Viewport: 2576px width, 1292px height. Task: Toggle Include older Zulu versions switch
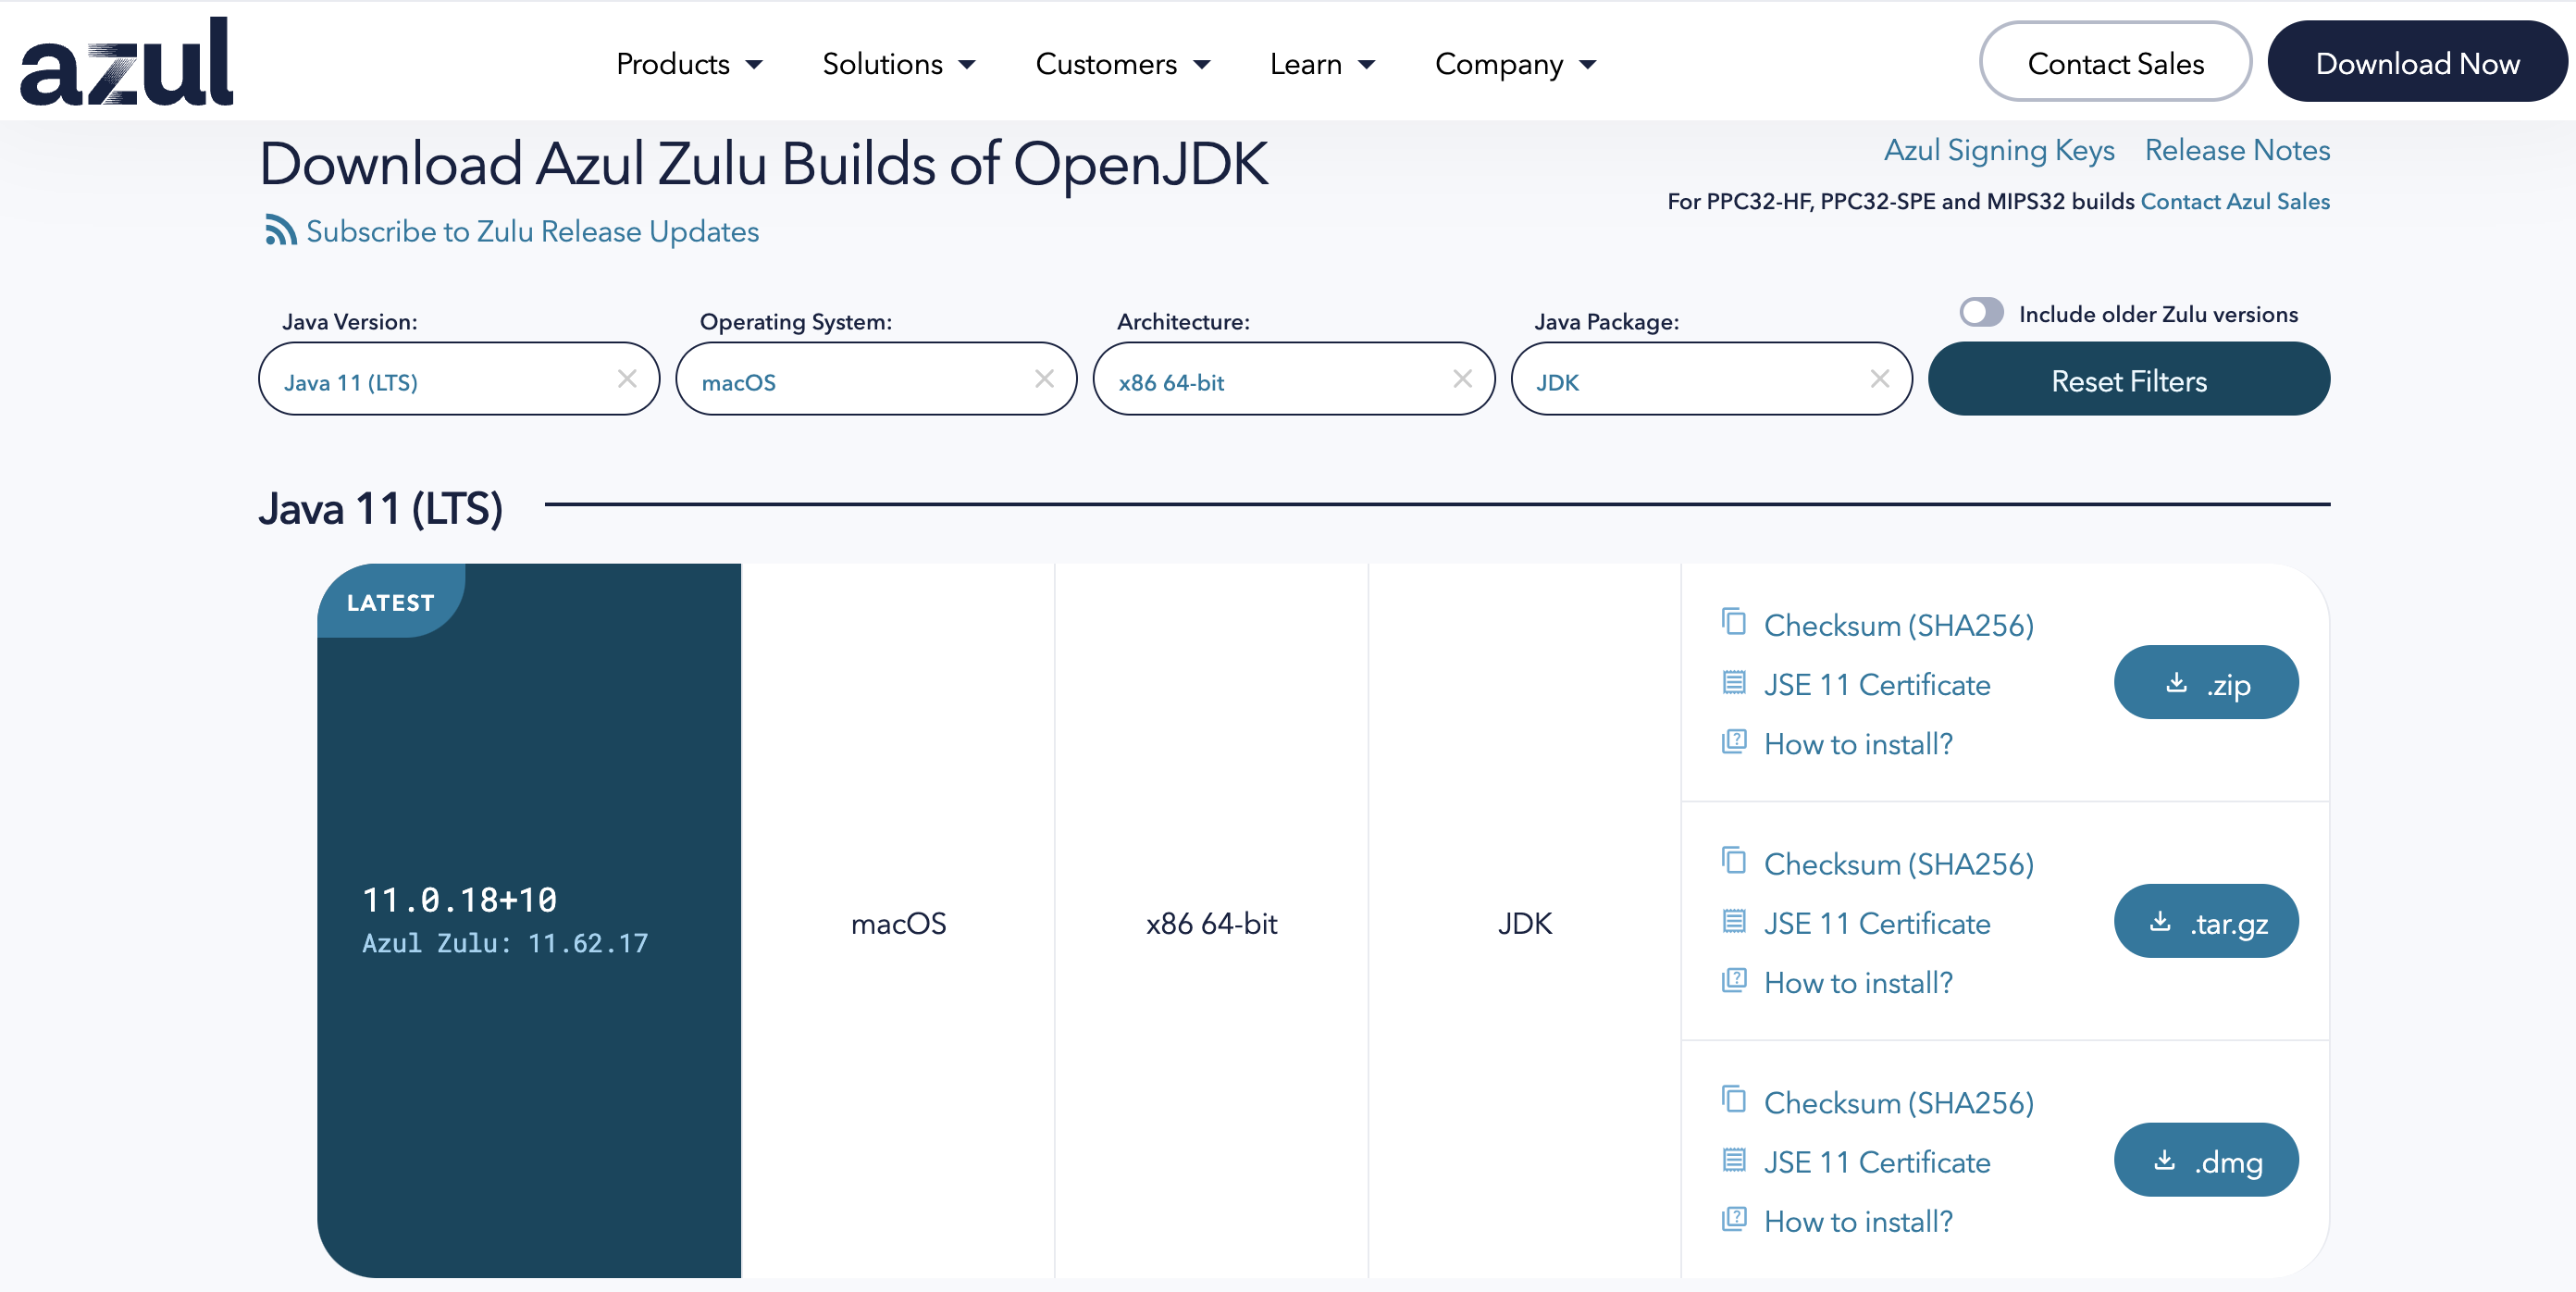pyautogui.click(x=1981, y=313)
